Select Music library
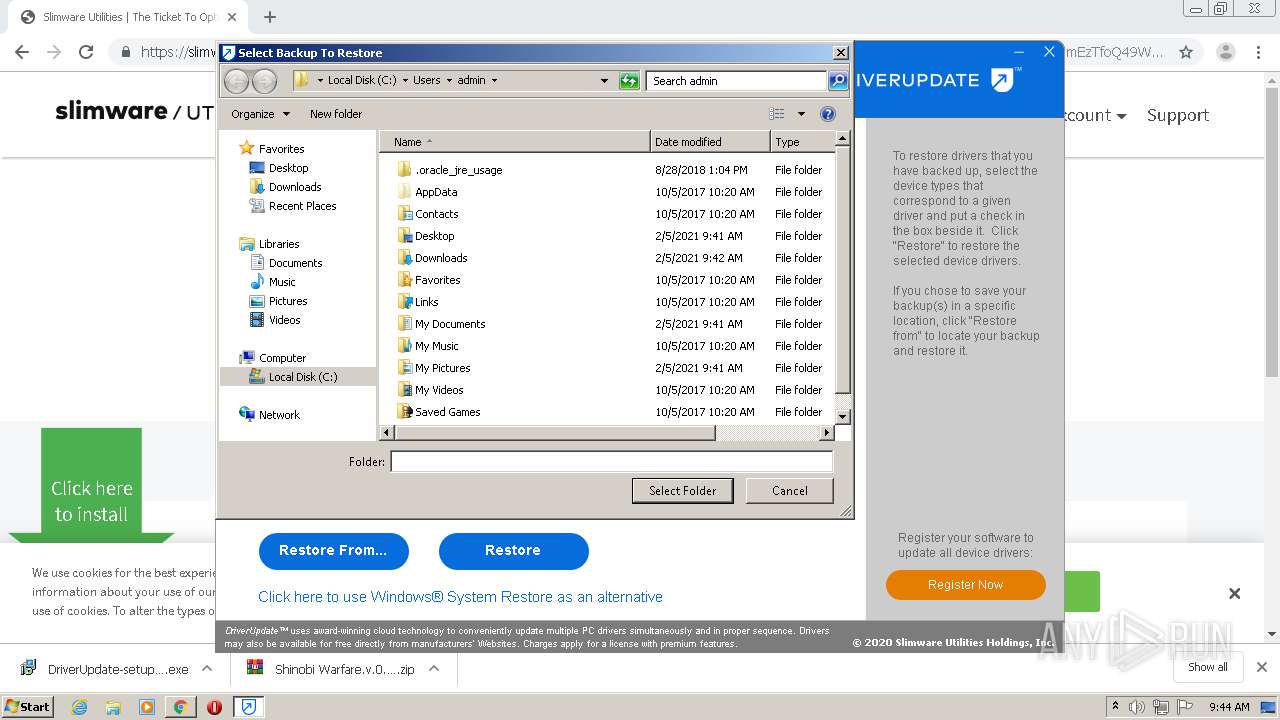This screenshot has width=1280, height=720. pos(282,282)
